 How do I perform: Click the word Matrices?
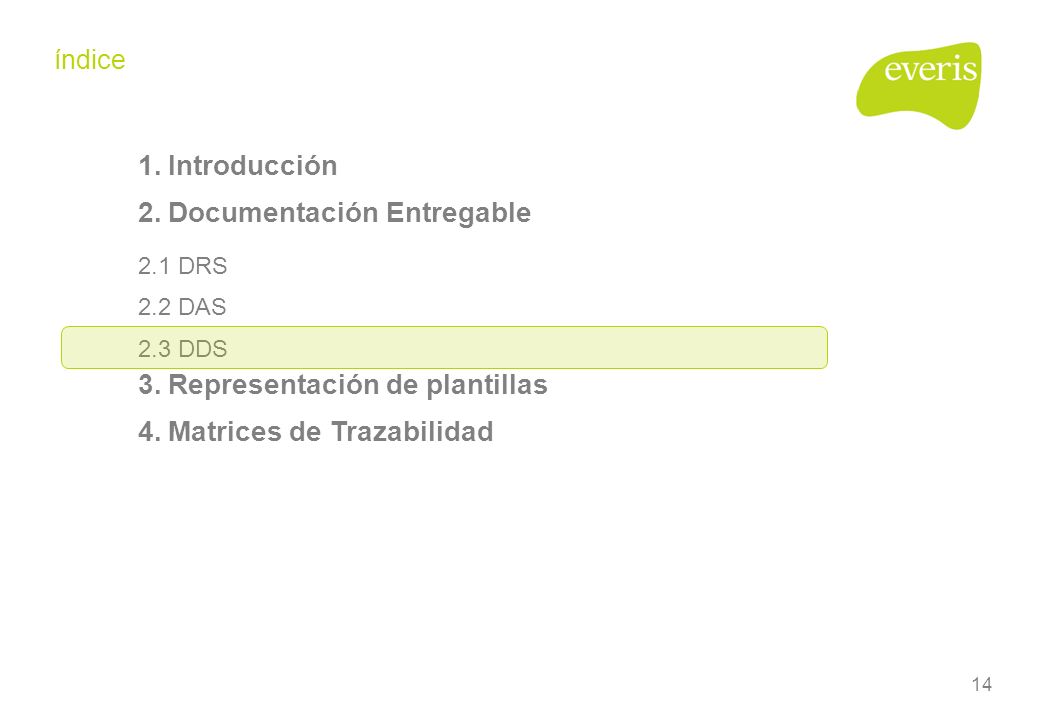(225, 432)
